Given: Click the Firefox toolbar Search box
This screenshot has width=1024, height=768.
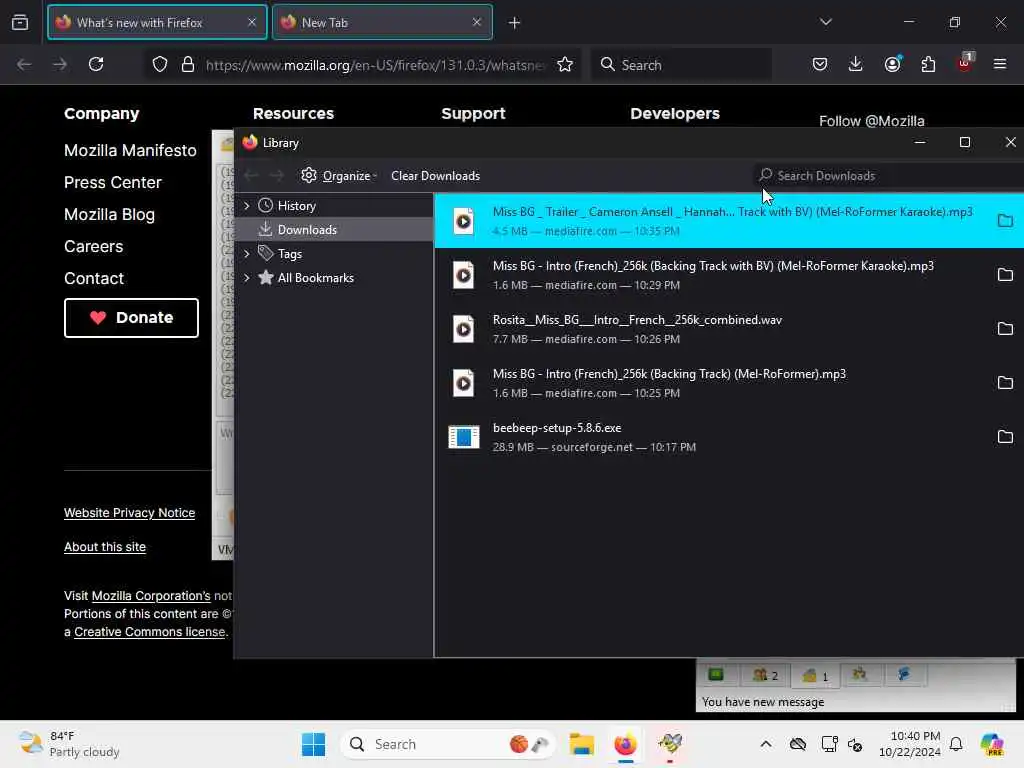Looking at the screenshot, I should [x=681, y=65].
